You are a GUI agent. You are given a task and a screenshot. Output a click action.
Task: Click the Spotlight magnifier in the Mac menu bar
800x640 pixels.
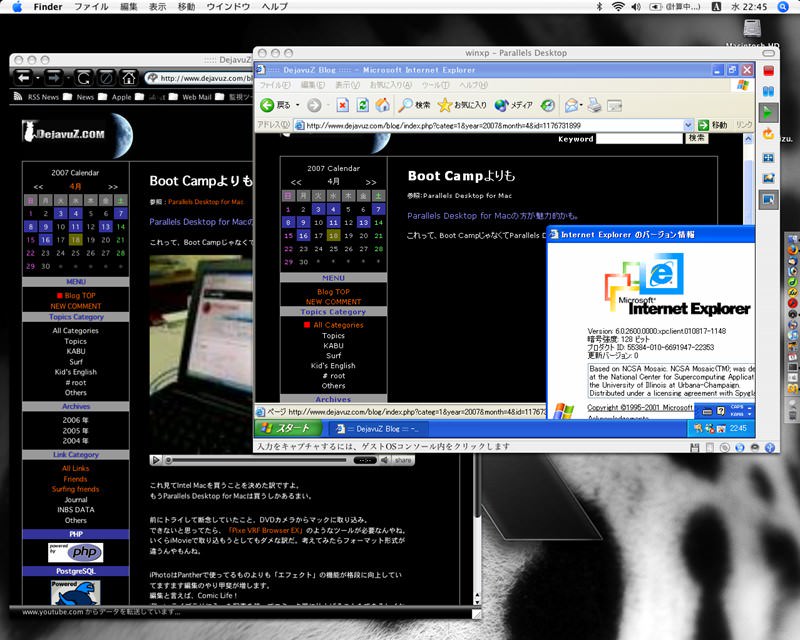tap(784, 7)
